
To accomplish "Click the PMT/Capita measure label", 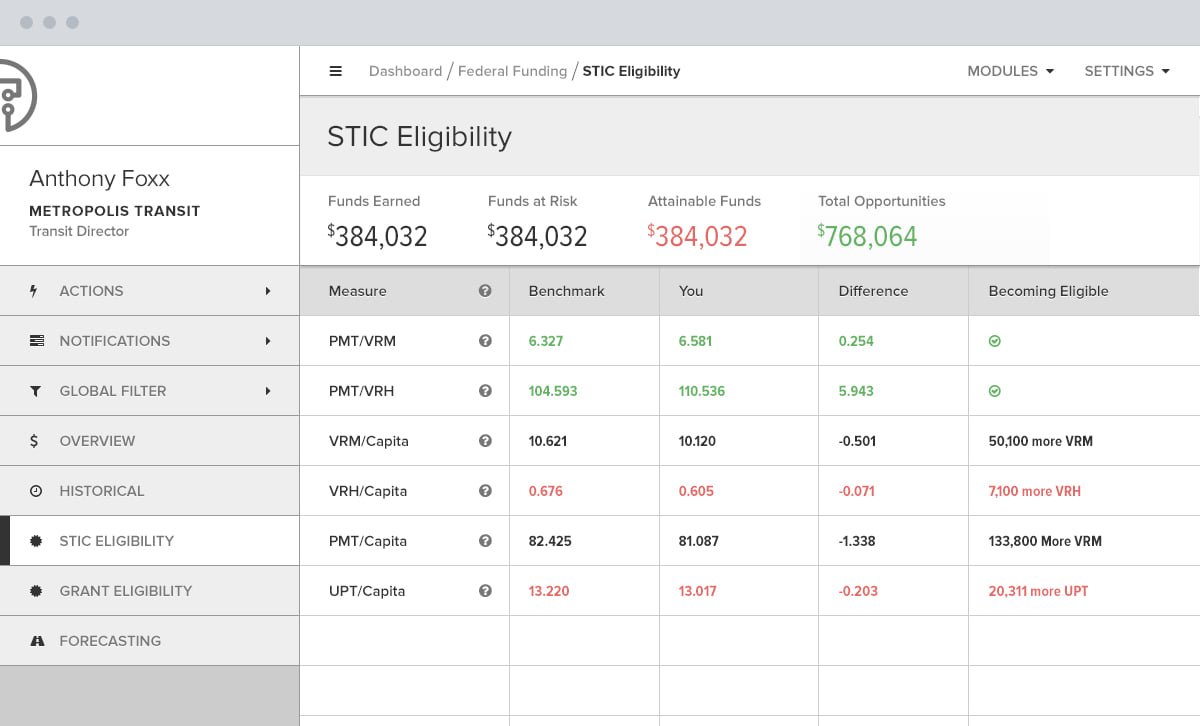I will pyautogui.click(x=368, y=541).
